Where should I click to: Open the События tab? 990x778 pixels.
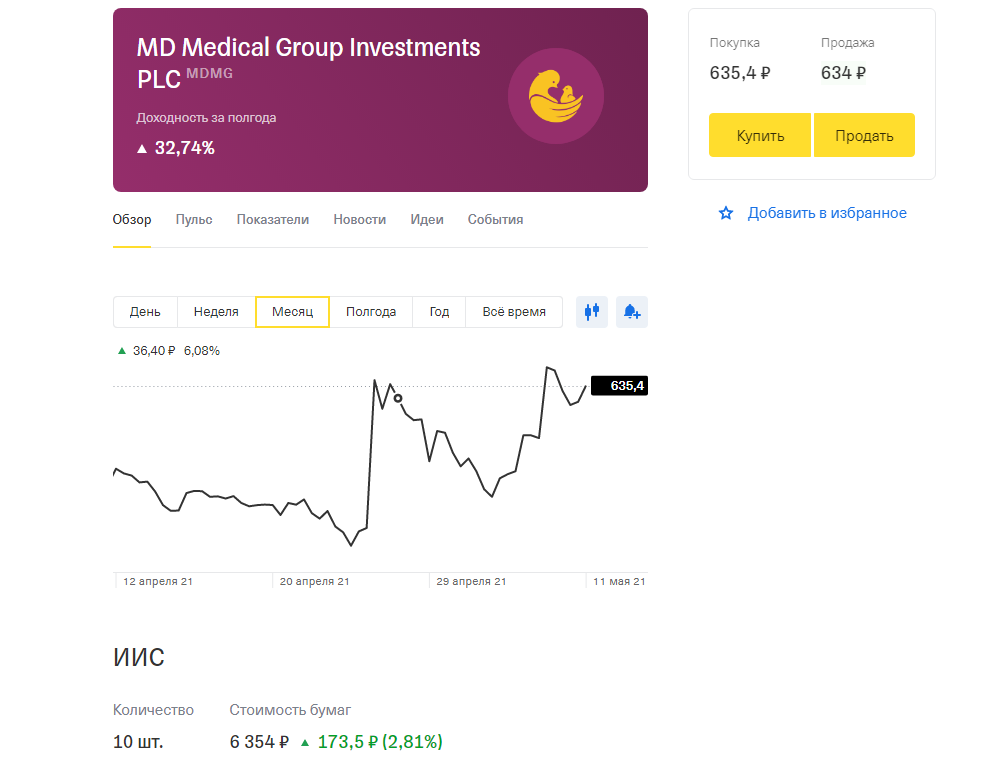(x=495, y=220)
